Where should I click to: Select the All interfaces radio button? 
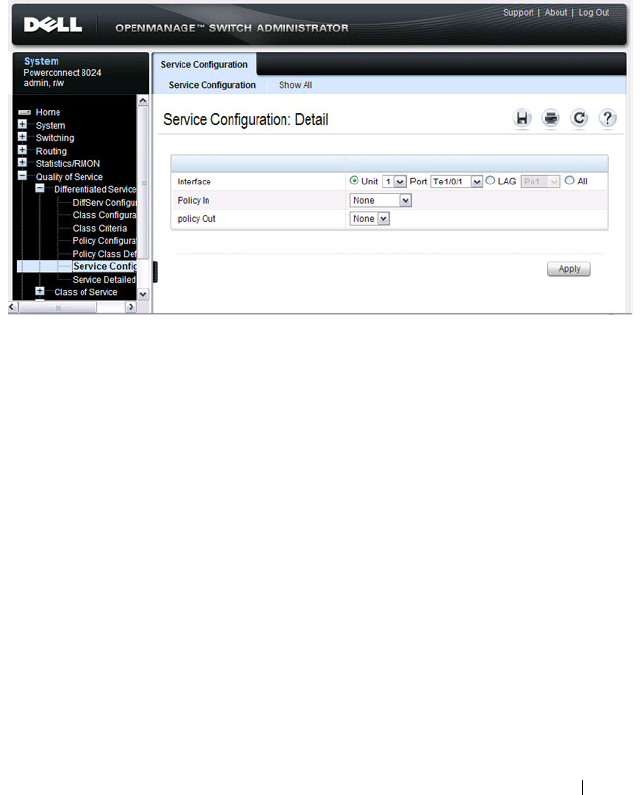569,180
